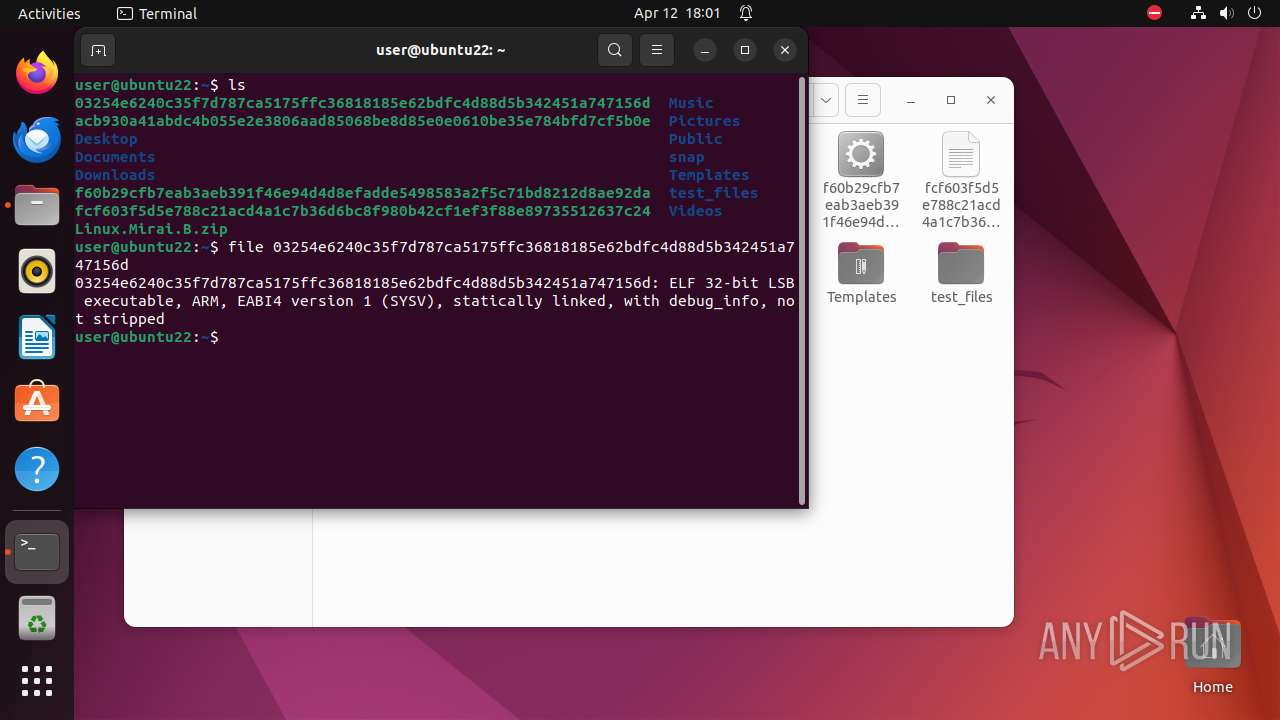Launch LibreOffice Writer from the dock

pos(37,337)
